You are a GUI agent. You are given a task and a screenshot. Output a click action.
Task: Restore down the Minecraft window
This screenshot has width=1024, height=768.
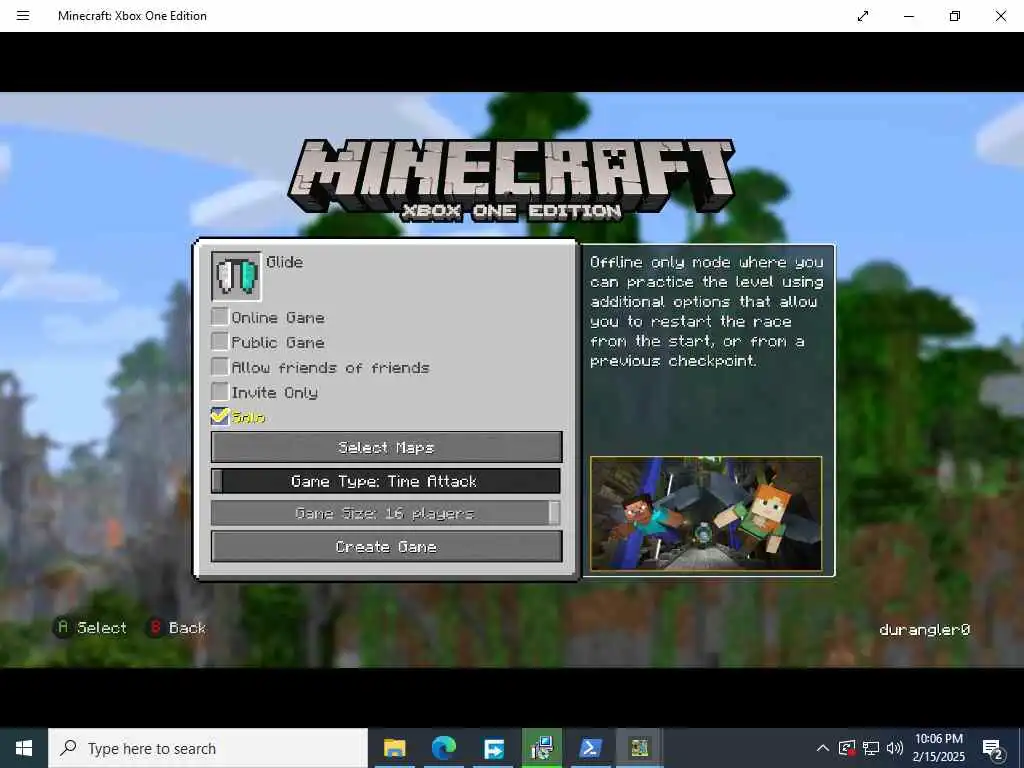[955, 16]
